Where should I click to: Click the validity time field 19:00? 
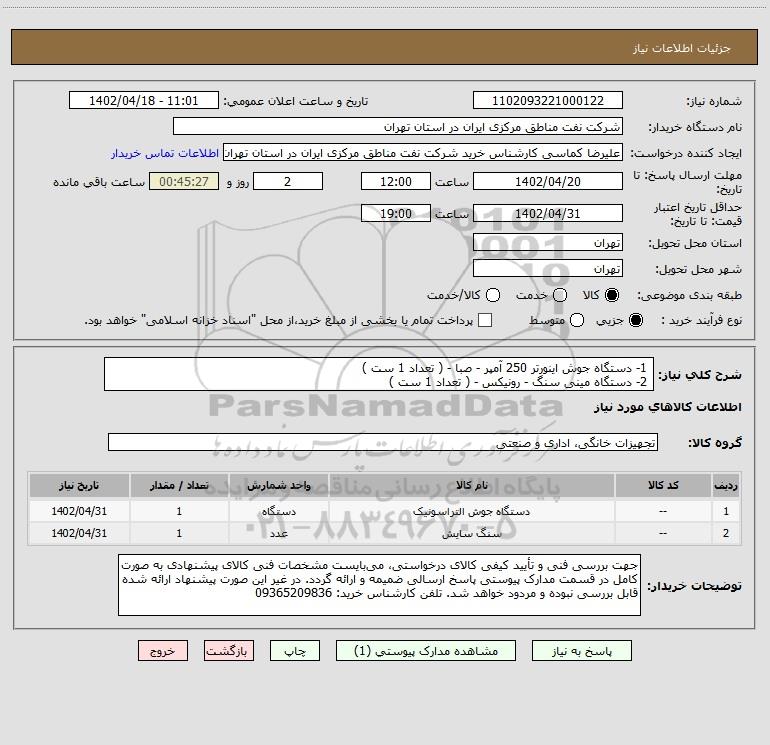(396, 214)
